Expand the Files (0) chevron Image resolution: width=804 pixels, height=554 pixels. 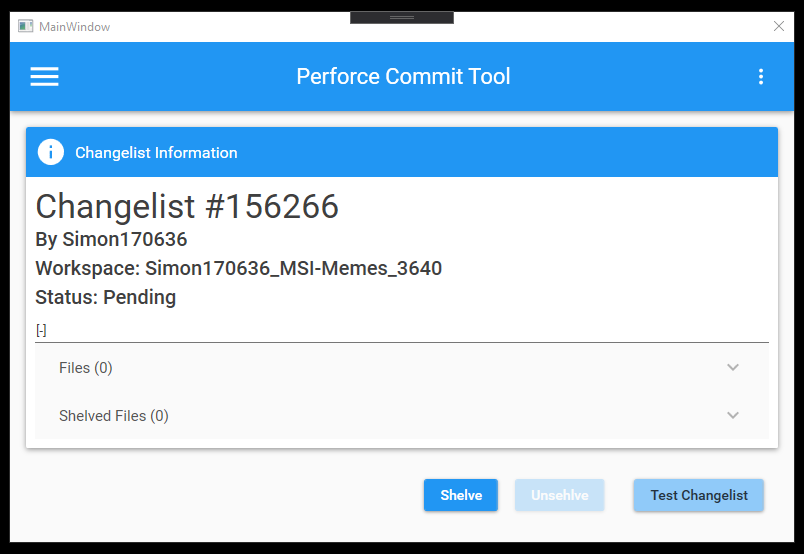pos(733,367)
